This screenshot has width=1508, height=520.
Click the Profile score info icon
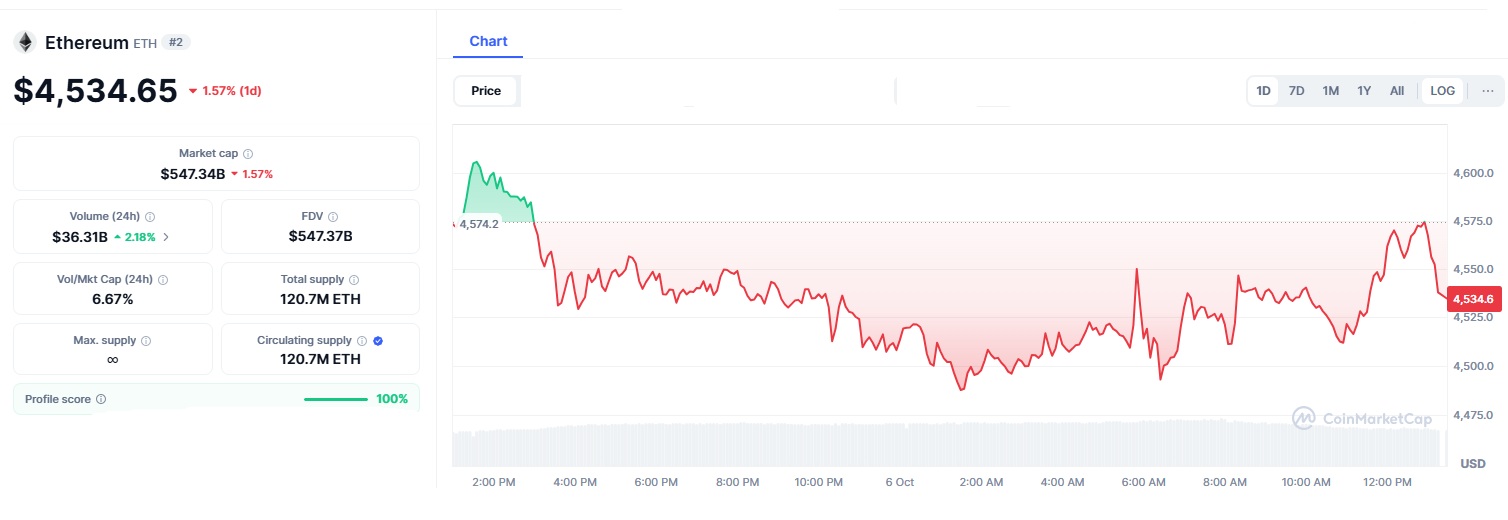[x=101, y=399]
